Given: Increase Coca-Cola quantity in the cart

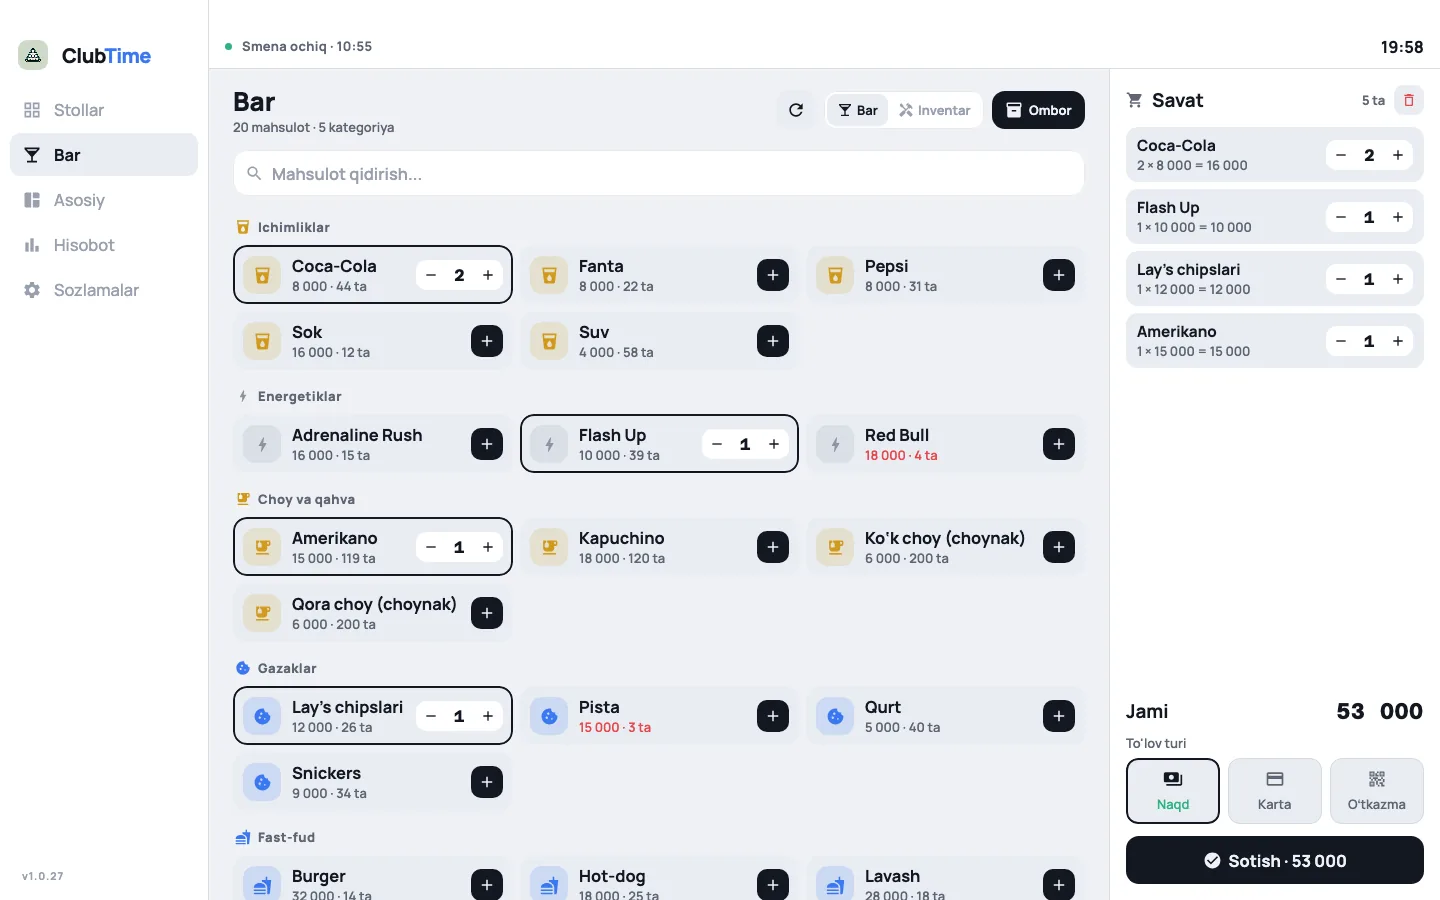Looking at the screenshot, I should [1398, 155].
